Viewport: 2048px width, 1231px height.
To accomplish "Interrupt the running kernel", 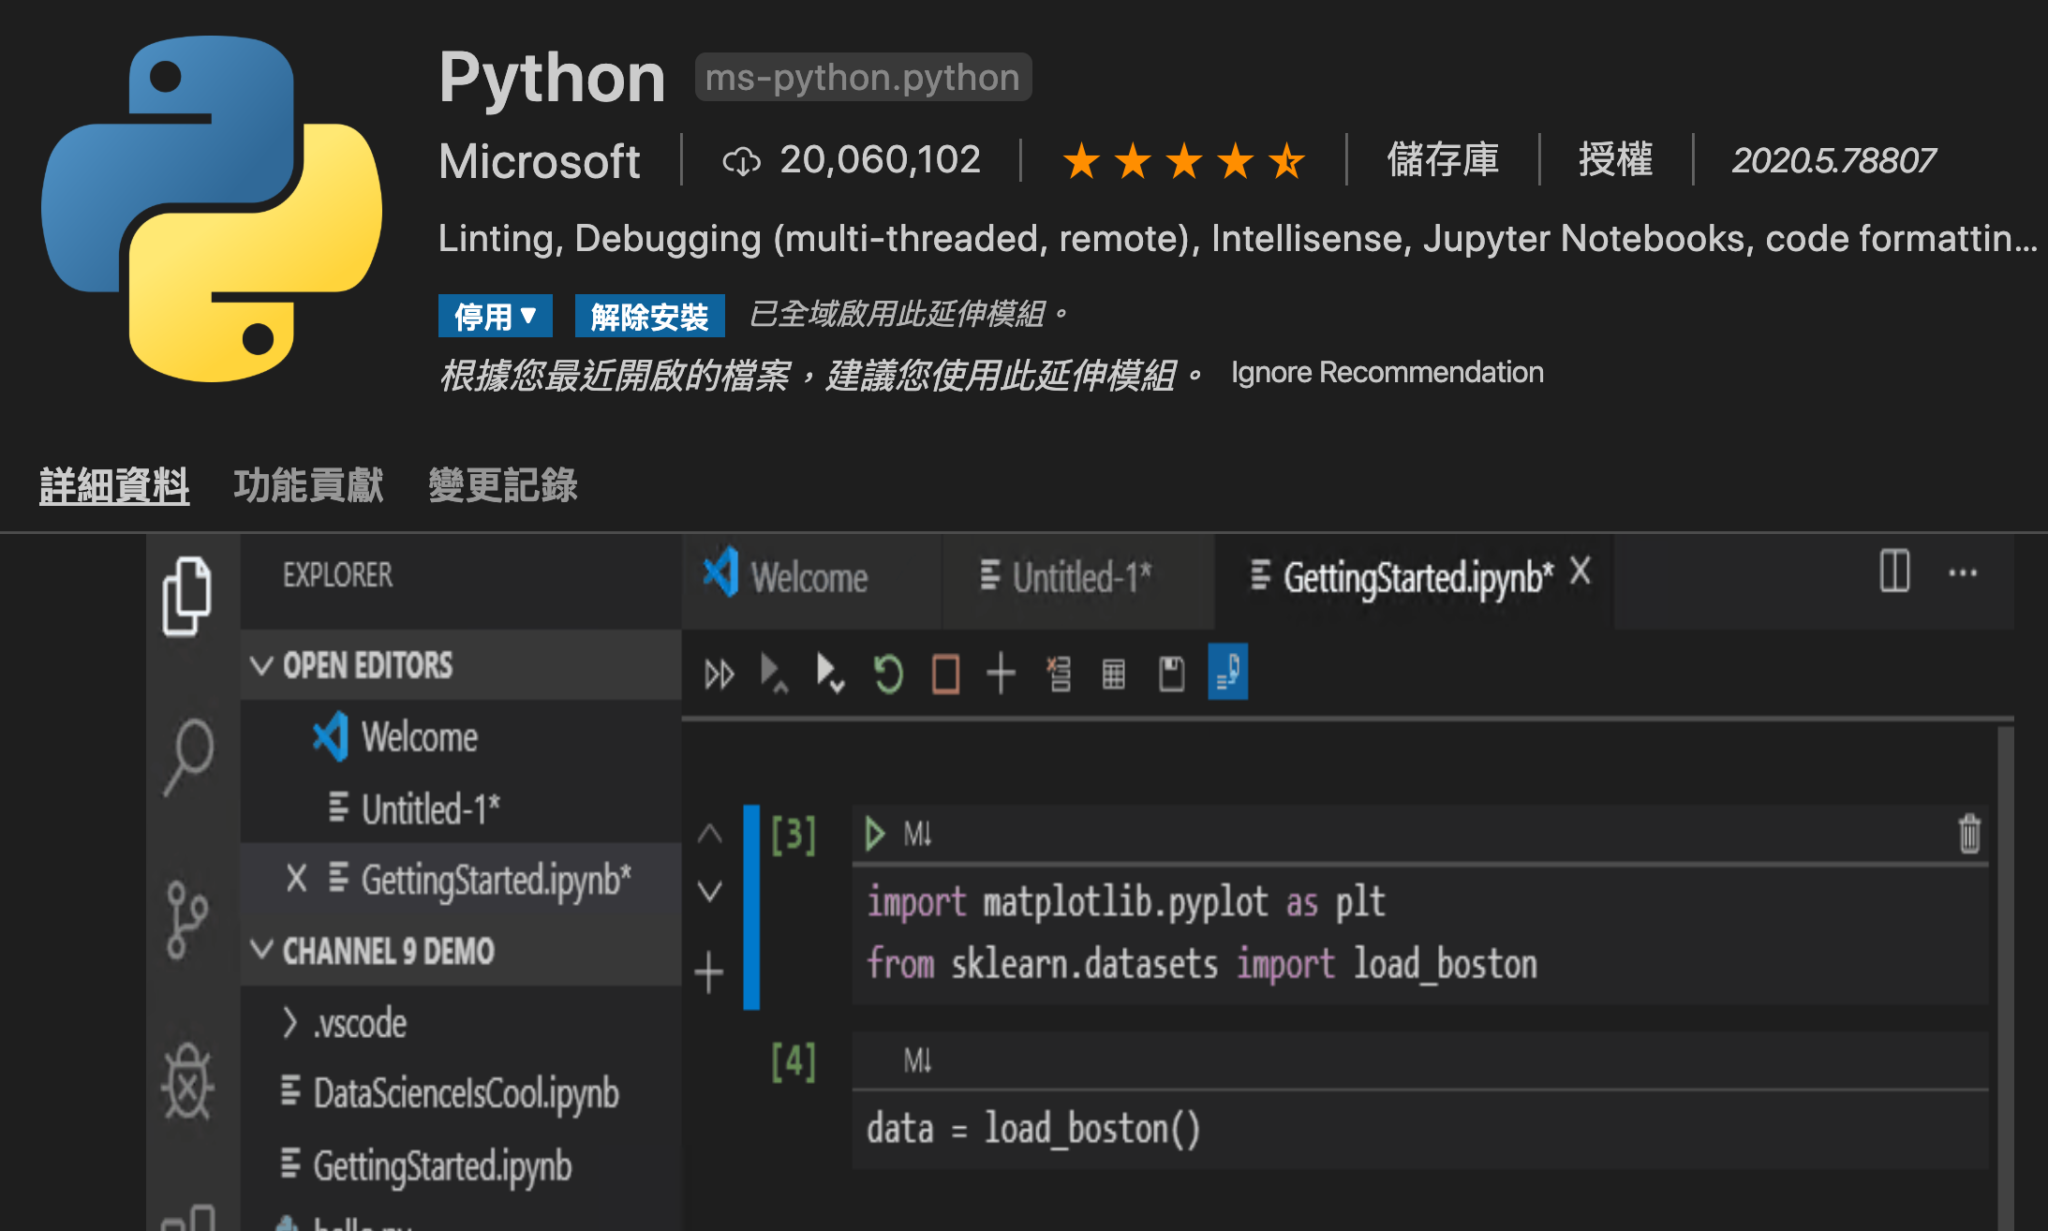I will (x=944, y=673).
